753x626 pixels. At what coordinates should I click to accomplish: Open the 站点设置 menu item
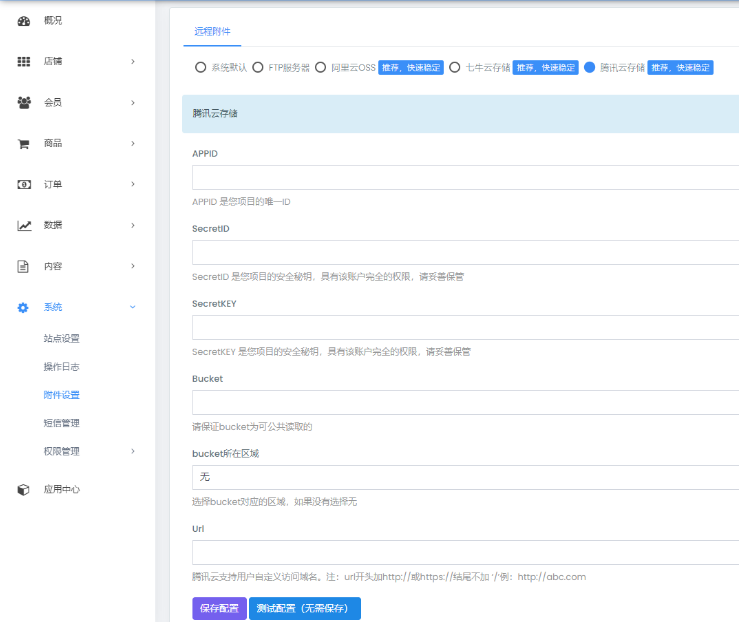point(61,338)
